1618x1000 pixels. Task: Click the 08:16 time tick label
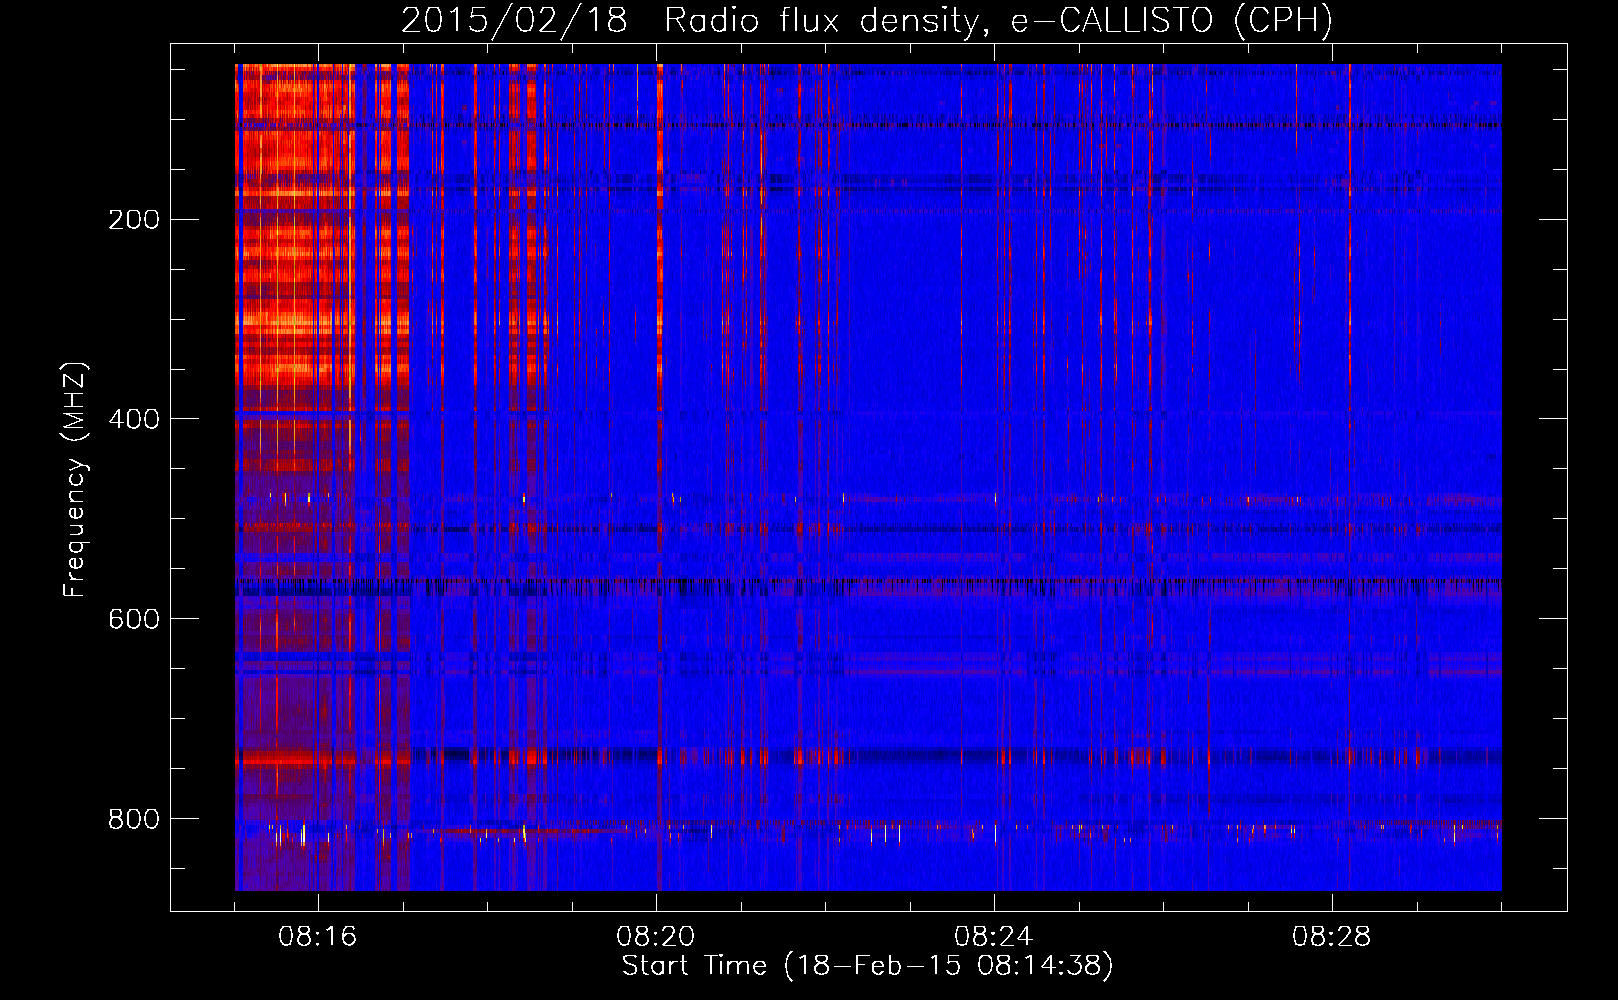coord(318,937)
